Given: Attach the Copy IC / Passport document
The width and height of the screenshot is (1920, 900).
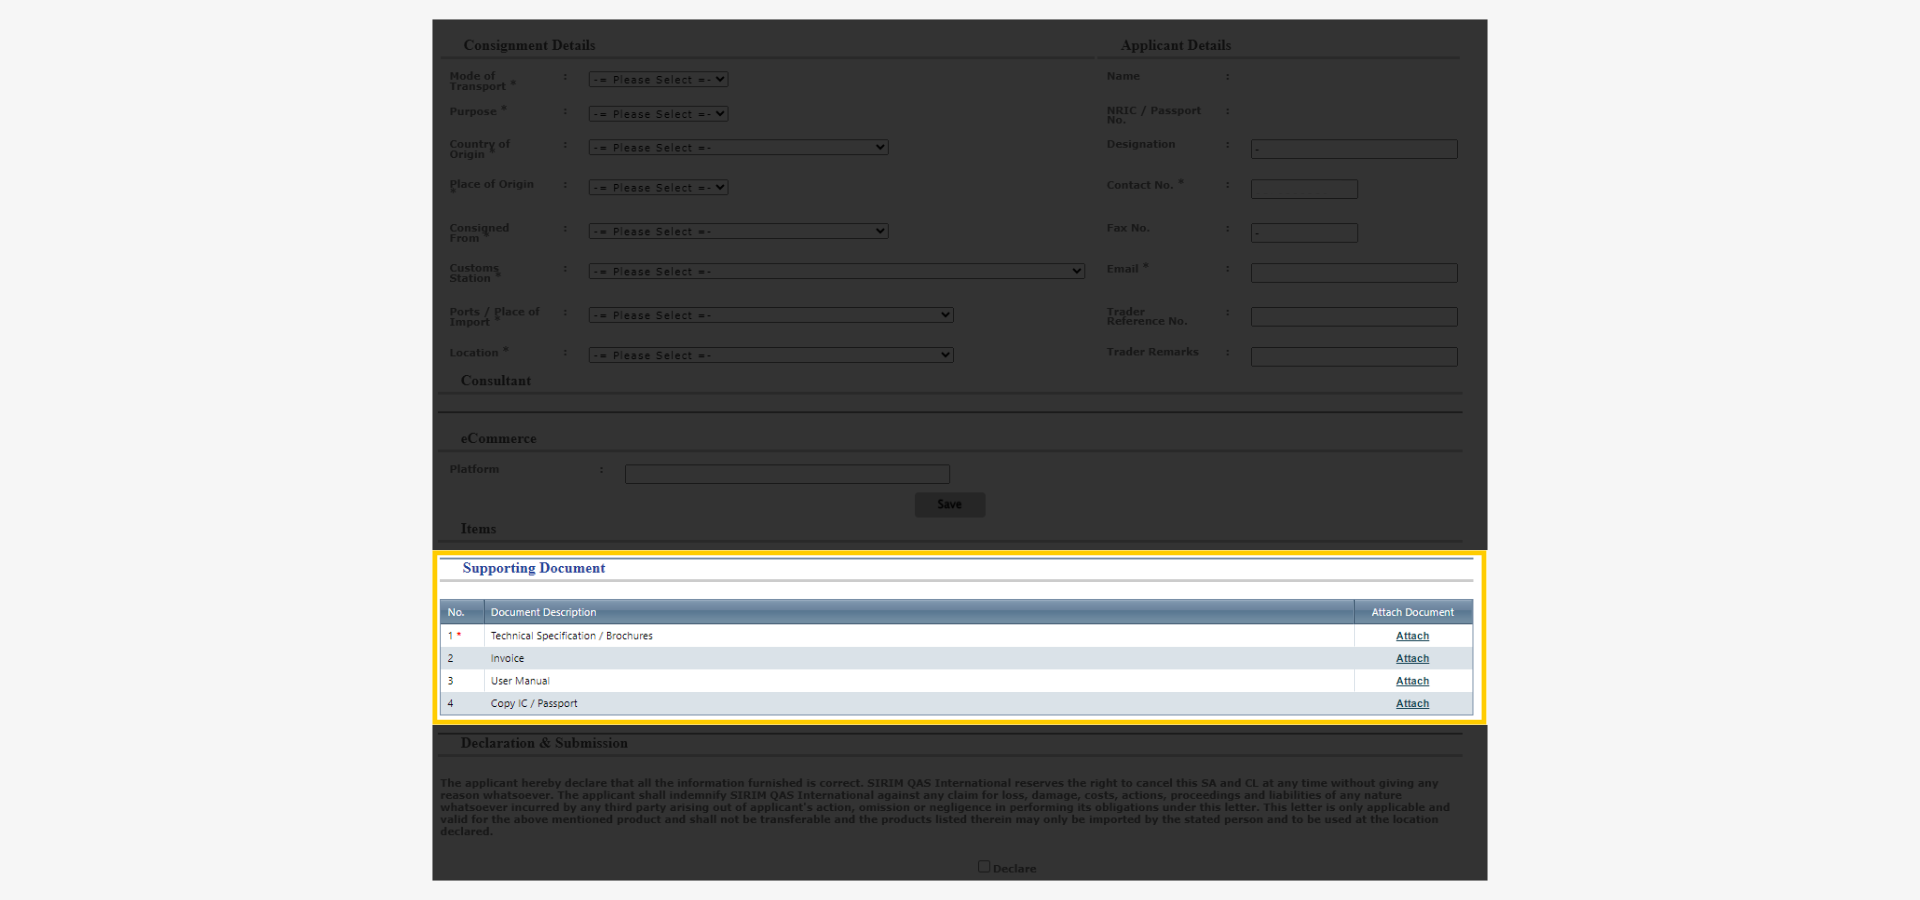Looking at the screenshot, I should (x=1411, y=703).
